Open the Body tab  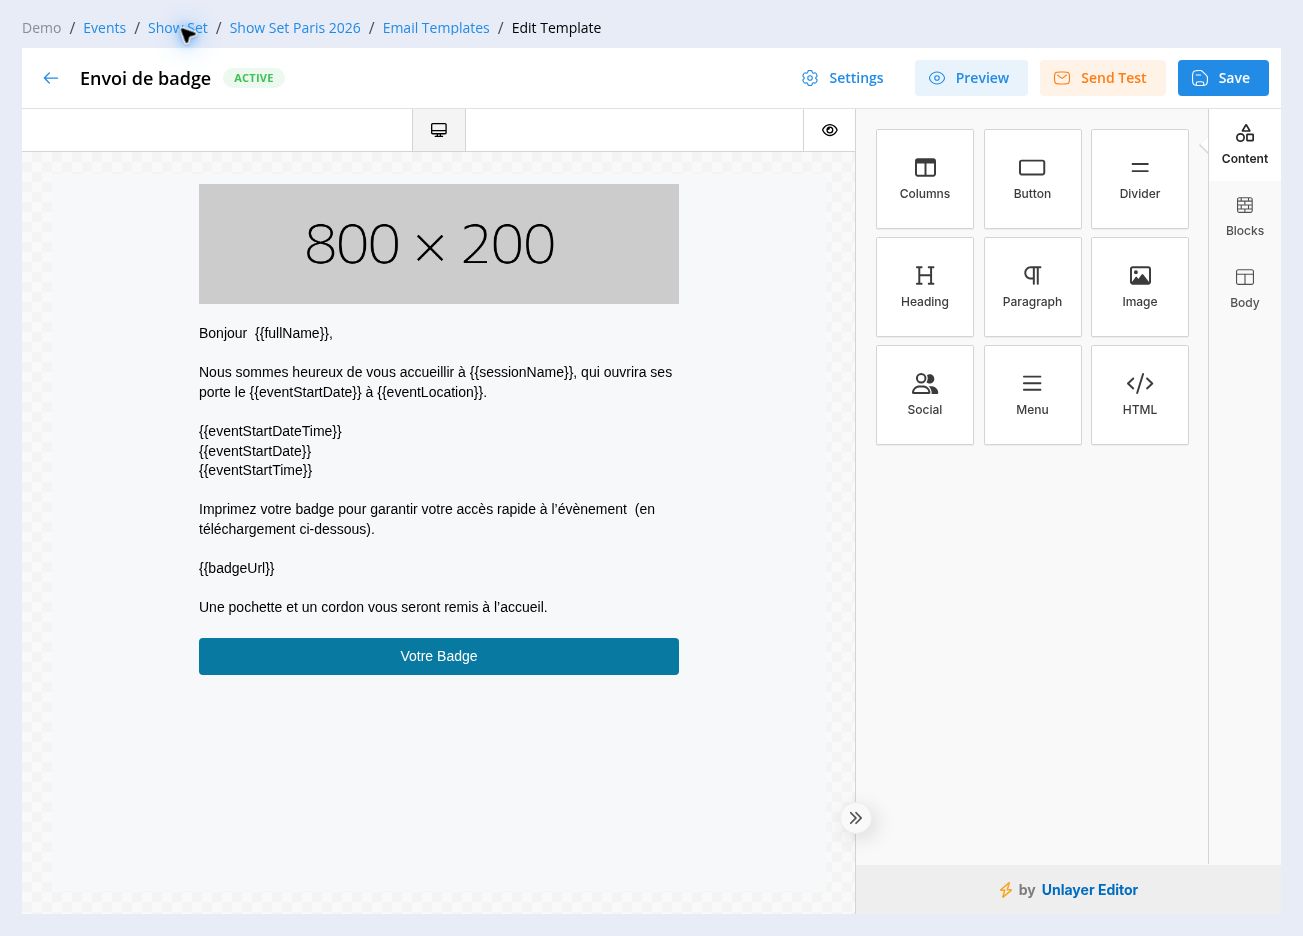(1244, 289)
